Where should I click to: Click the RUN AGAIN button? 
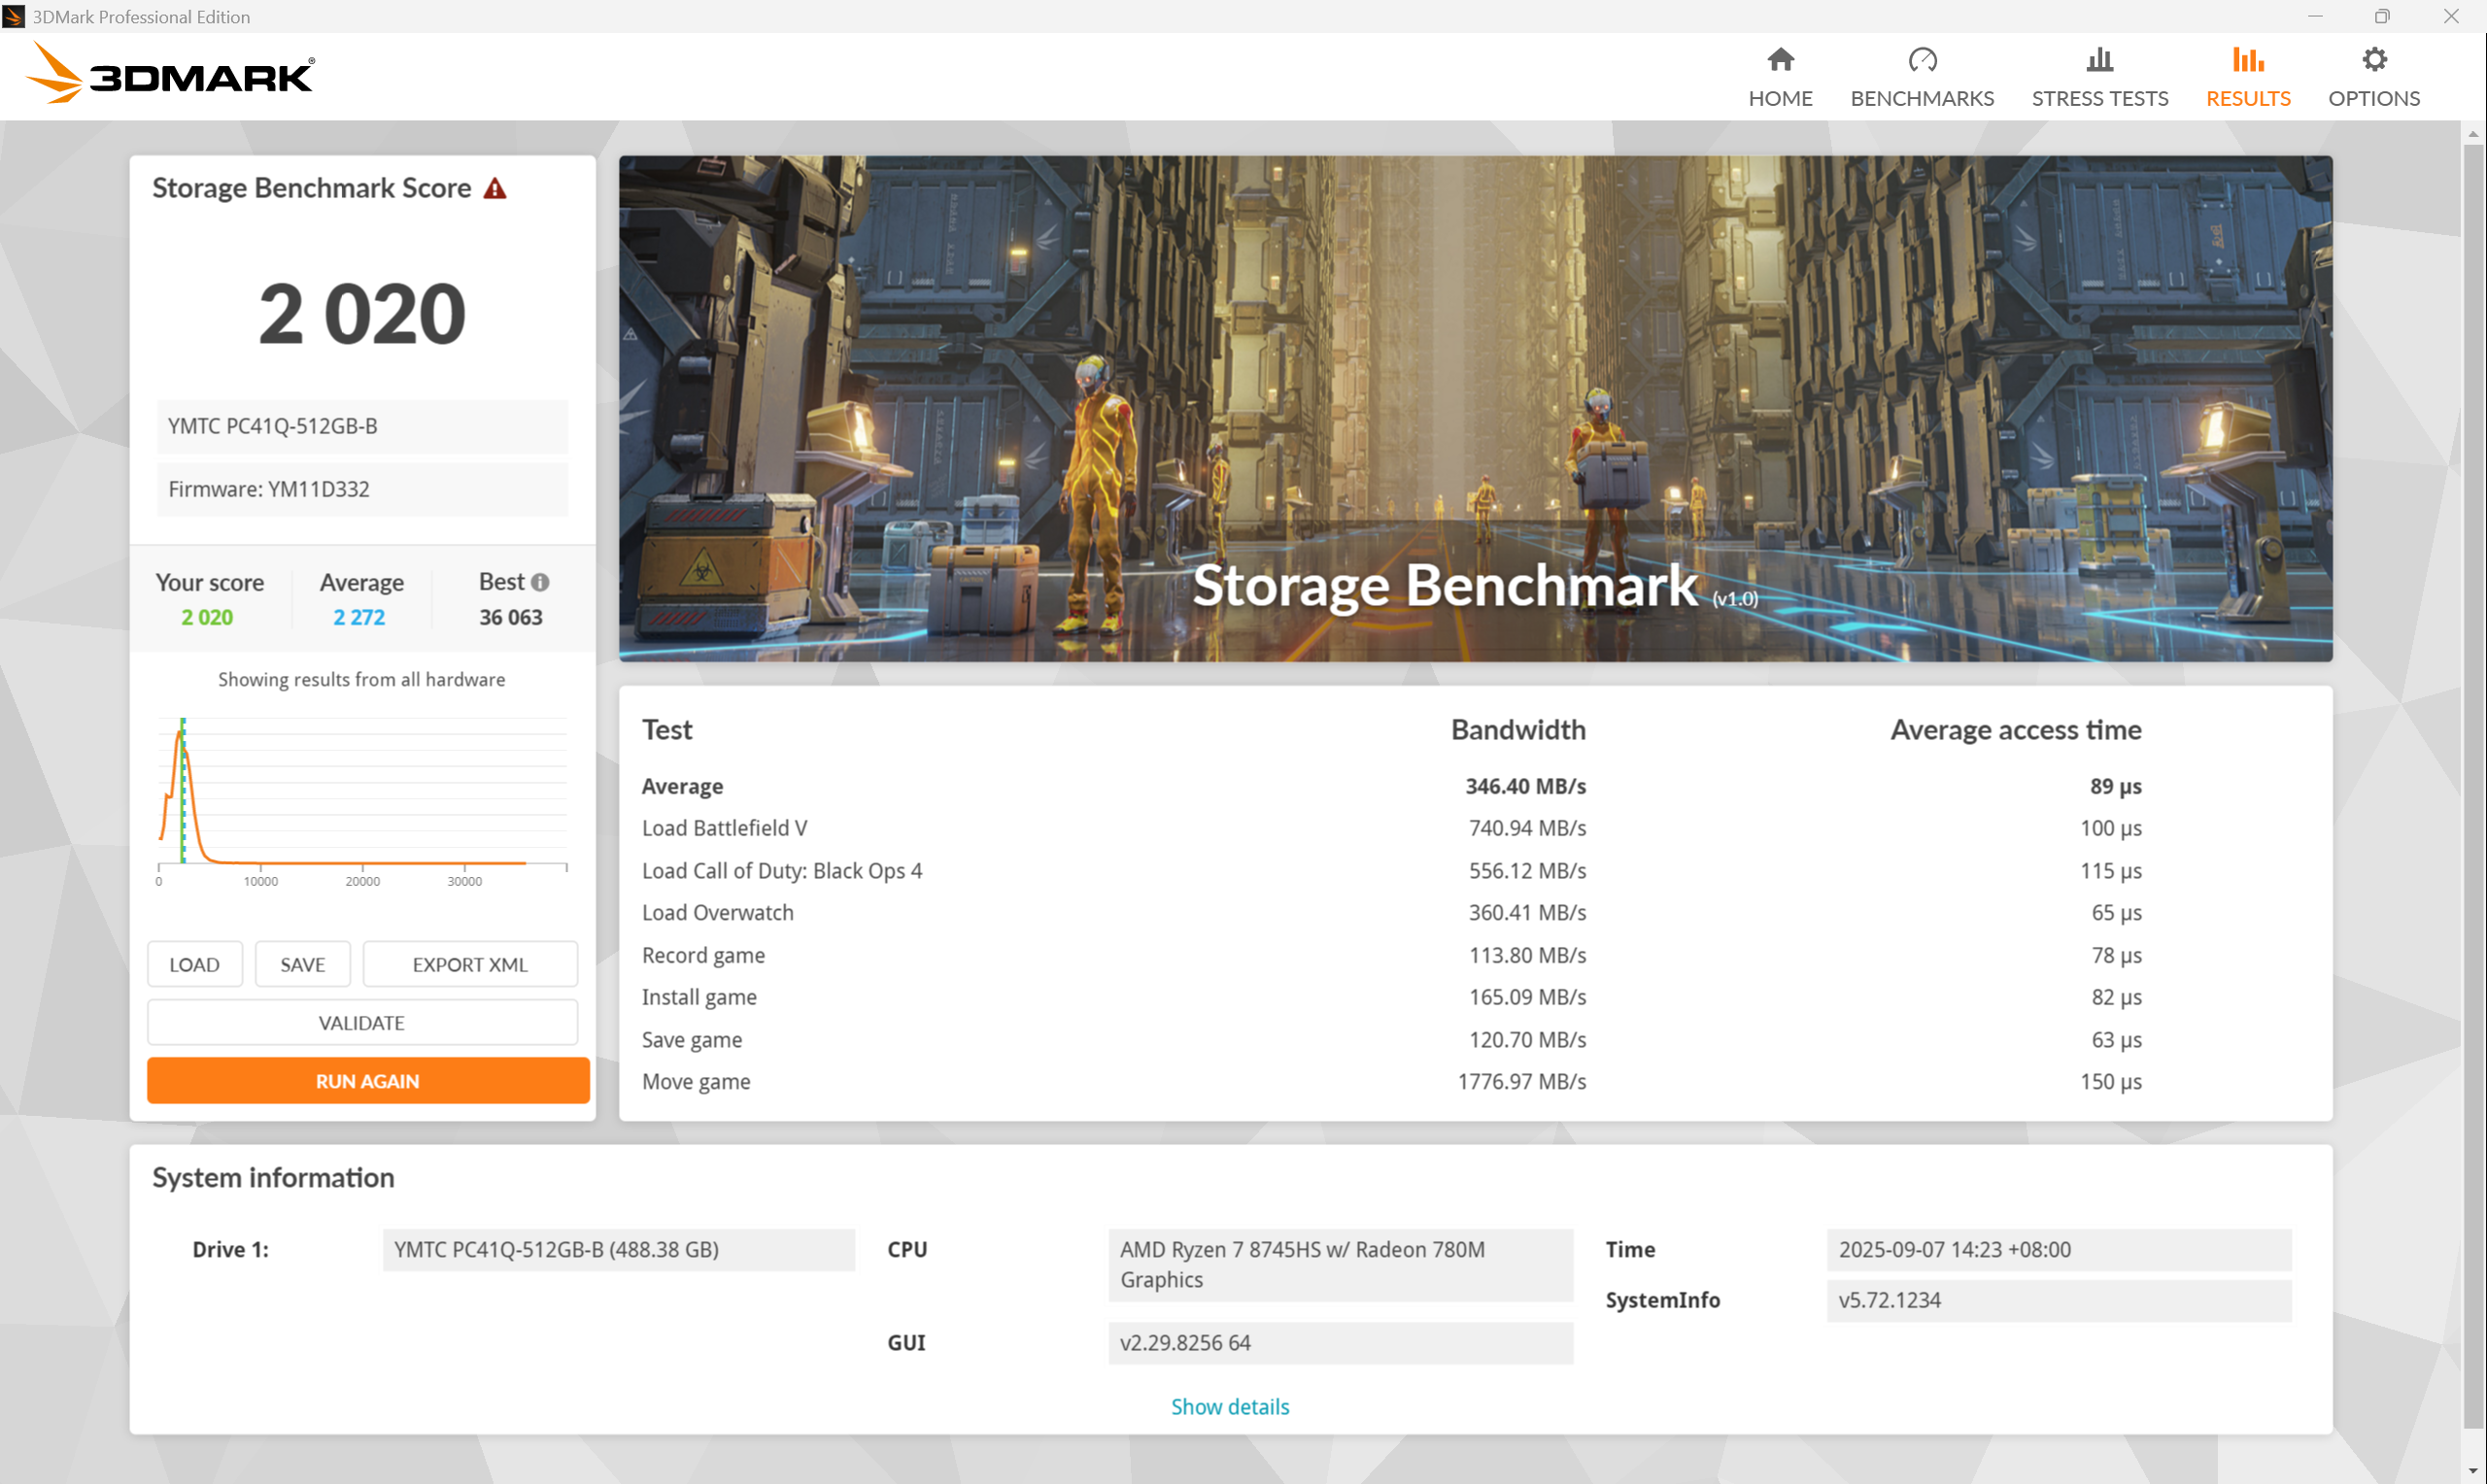367,1081
